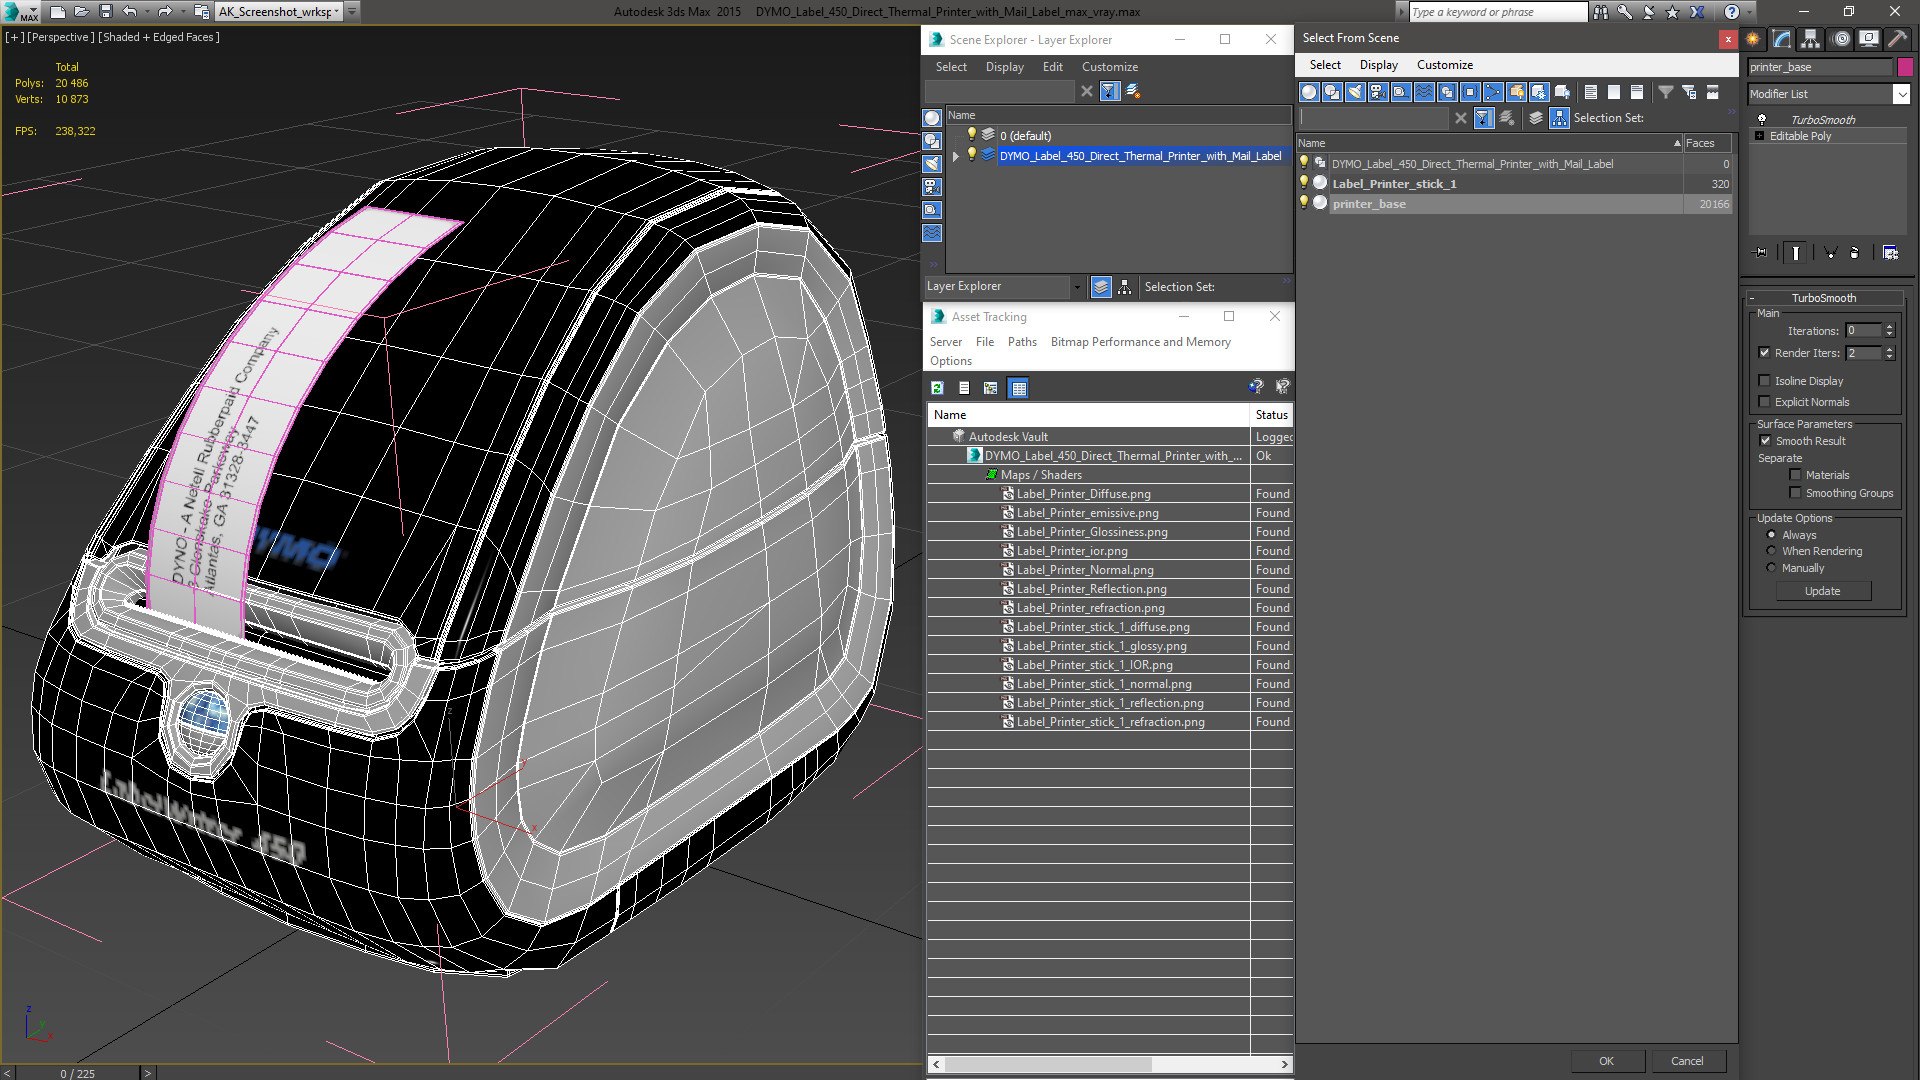The width and height of the screenshot is (1920, 1080).
Task: Click OK in Select From Scene dialog
Action: click(x=1606, y=1061)
